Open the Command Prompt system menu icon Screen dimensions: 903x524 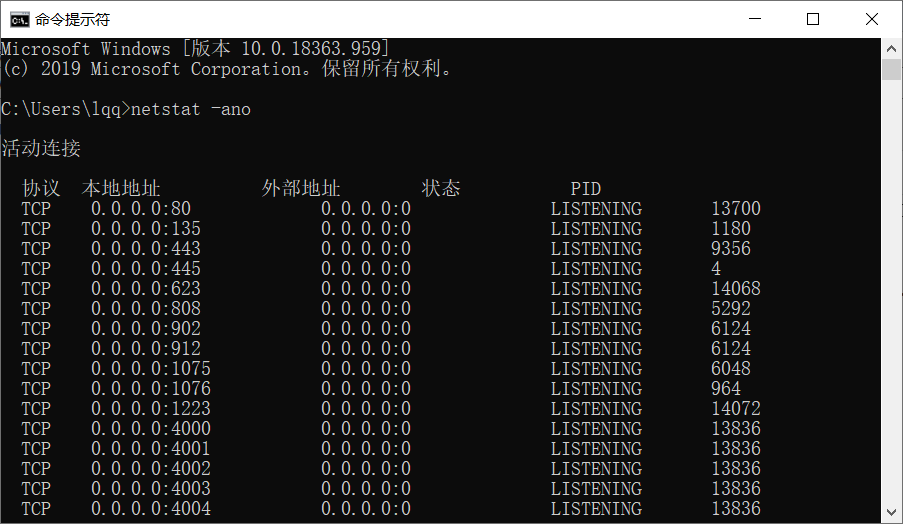19,20
